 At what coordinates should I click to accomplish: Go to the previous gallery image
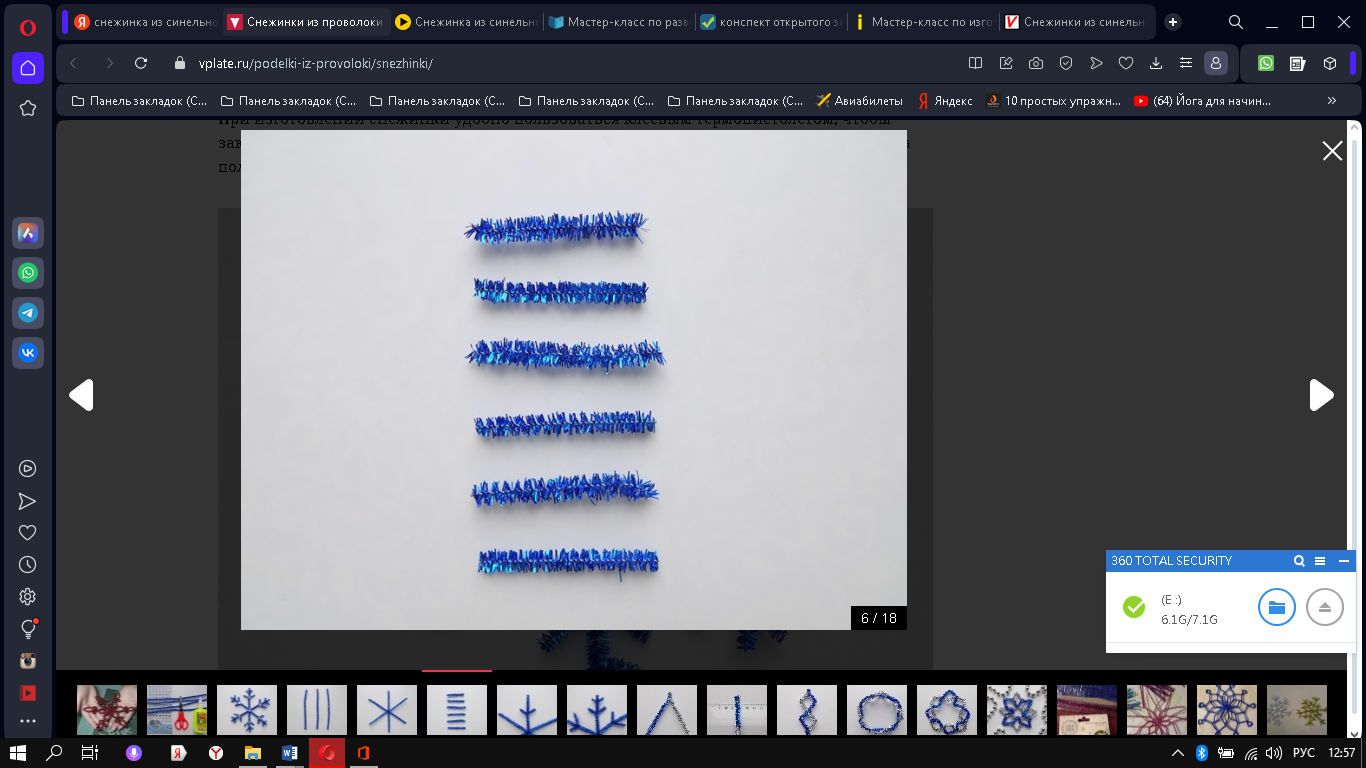point(81,395)
